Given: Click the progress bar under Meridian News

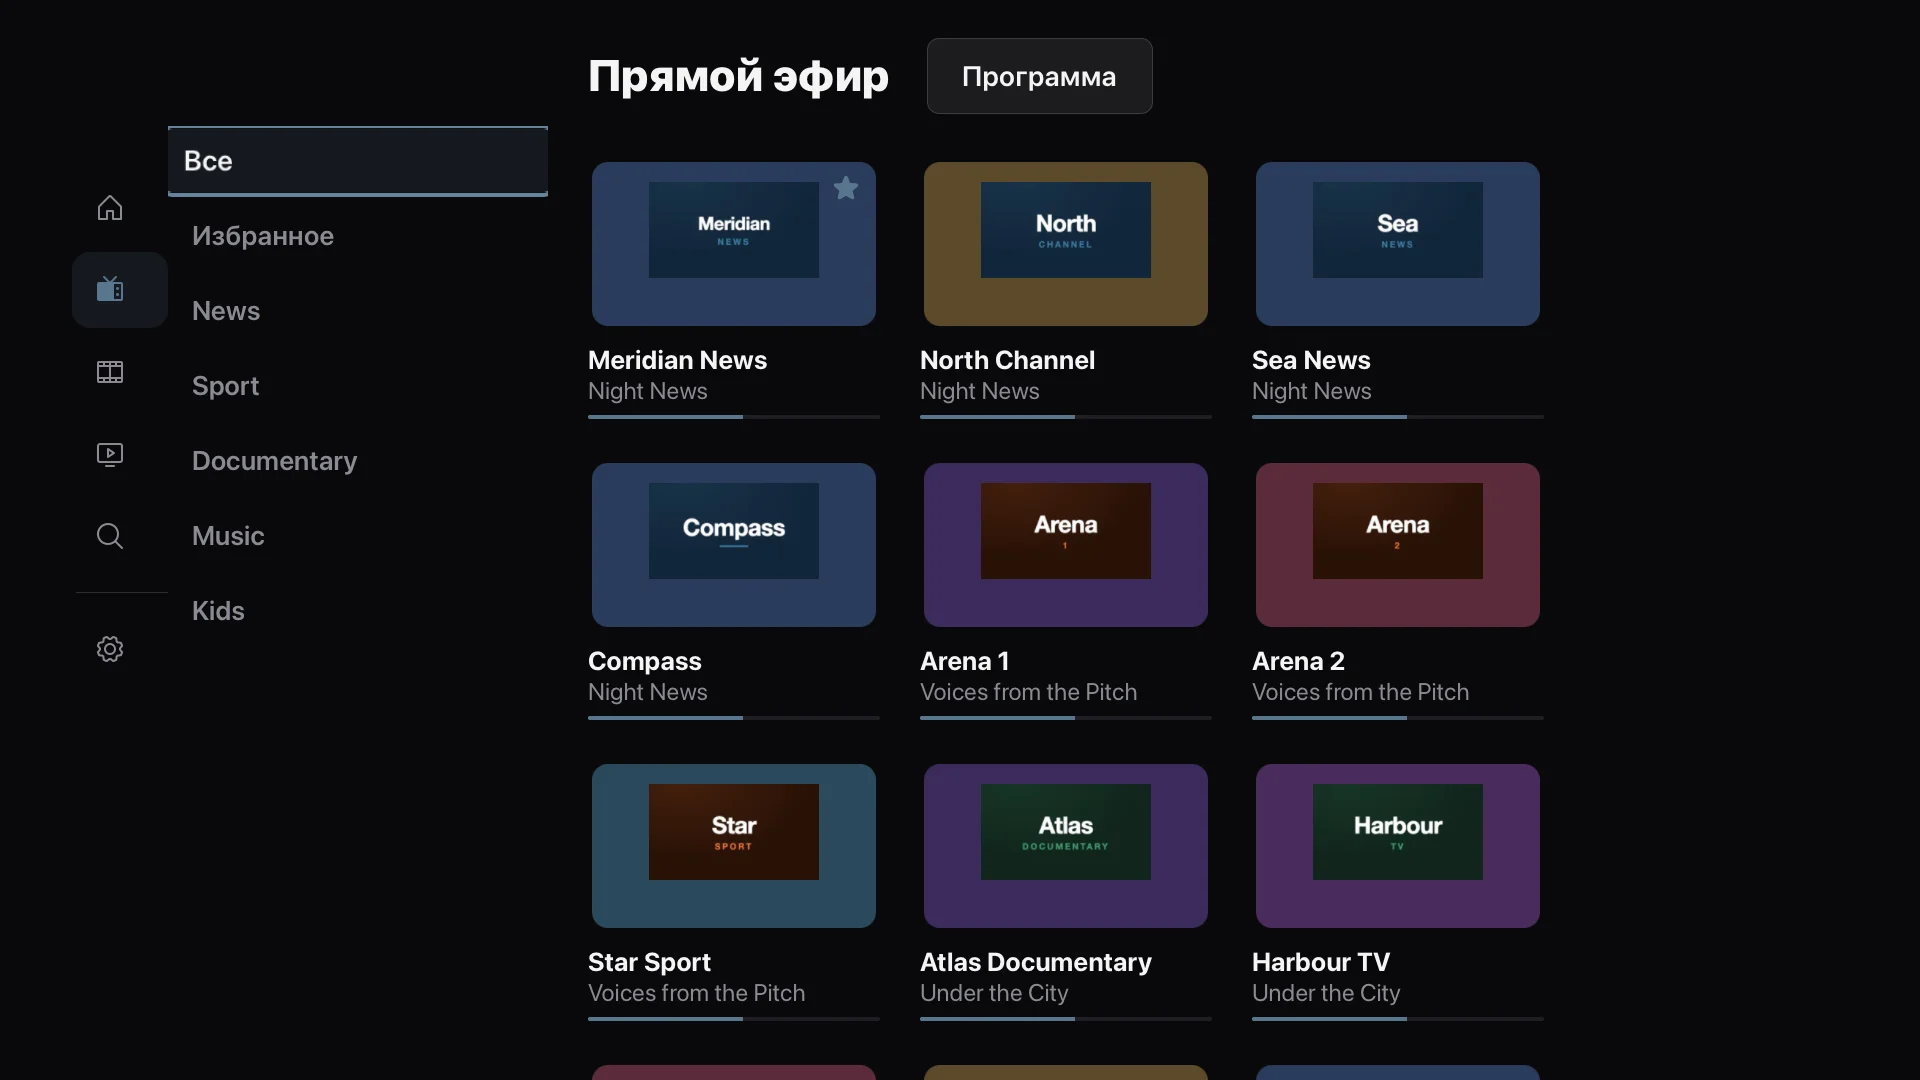Looking at the screenshot, I should click(734, 417).
